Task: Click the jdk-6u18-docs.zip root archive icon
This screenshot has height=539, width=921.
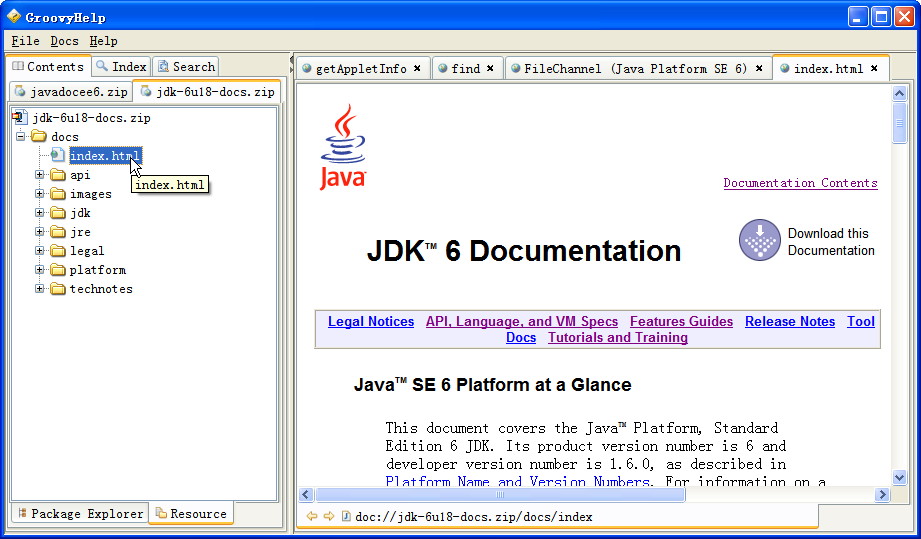Action: coord(20,117)
